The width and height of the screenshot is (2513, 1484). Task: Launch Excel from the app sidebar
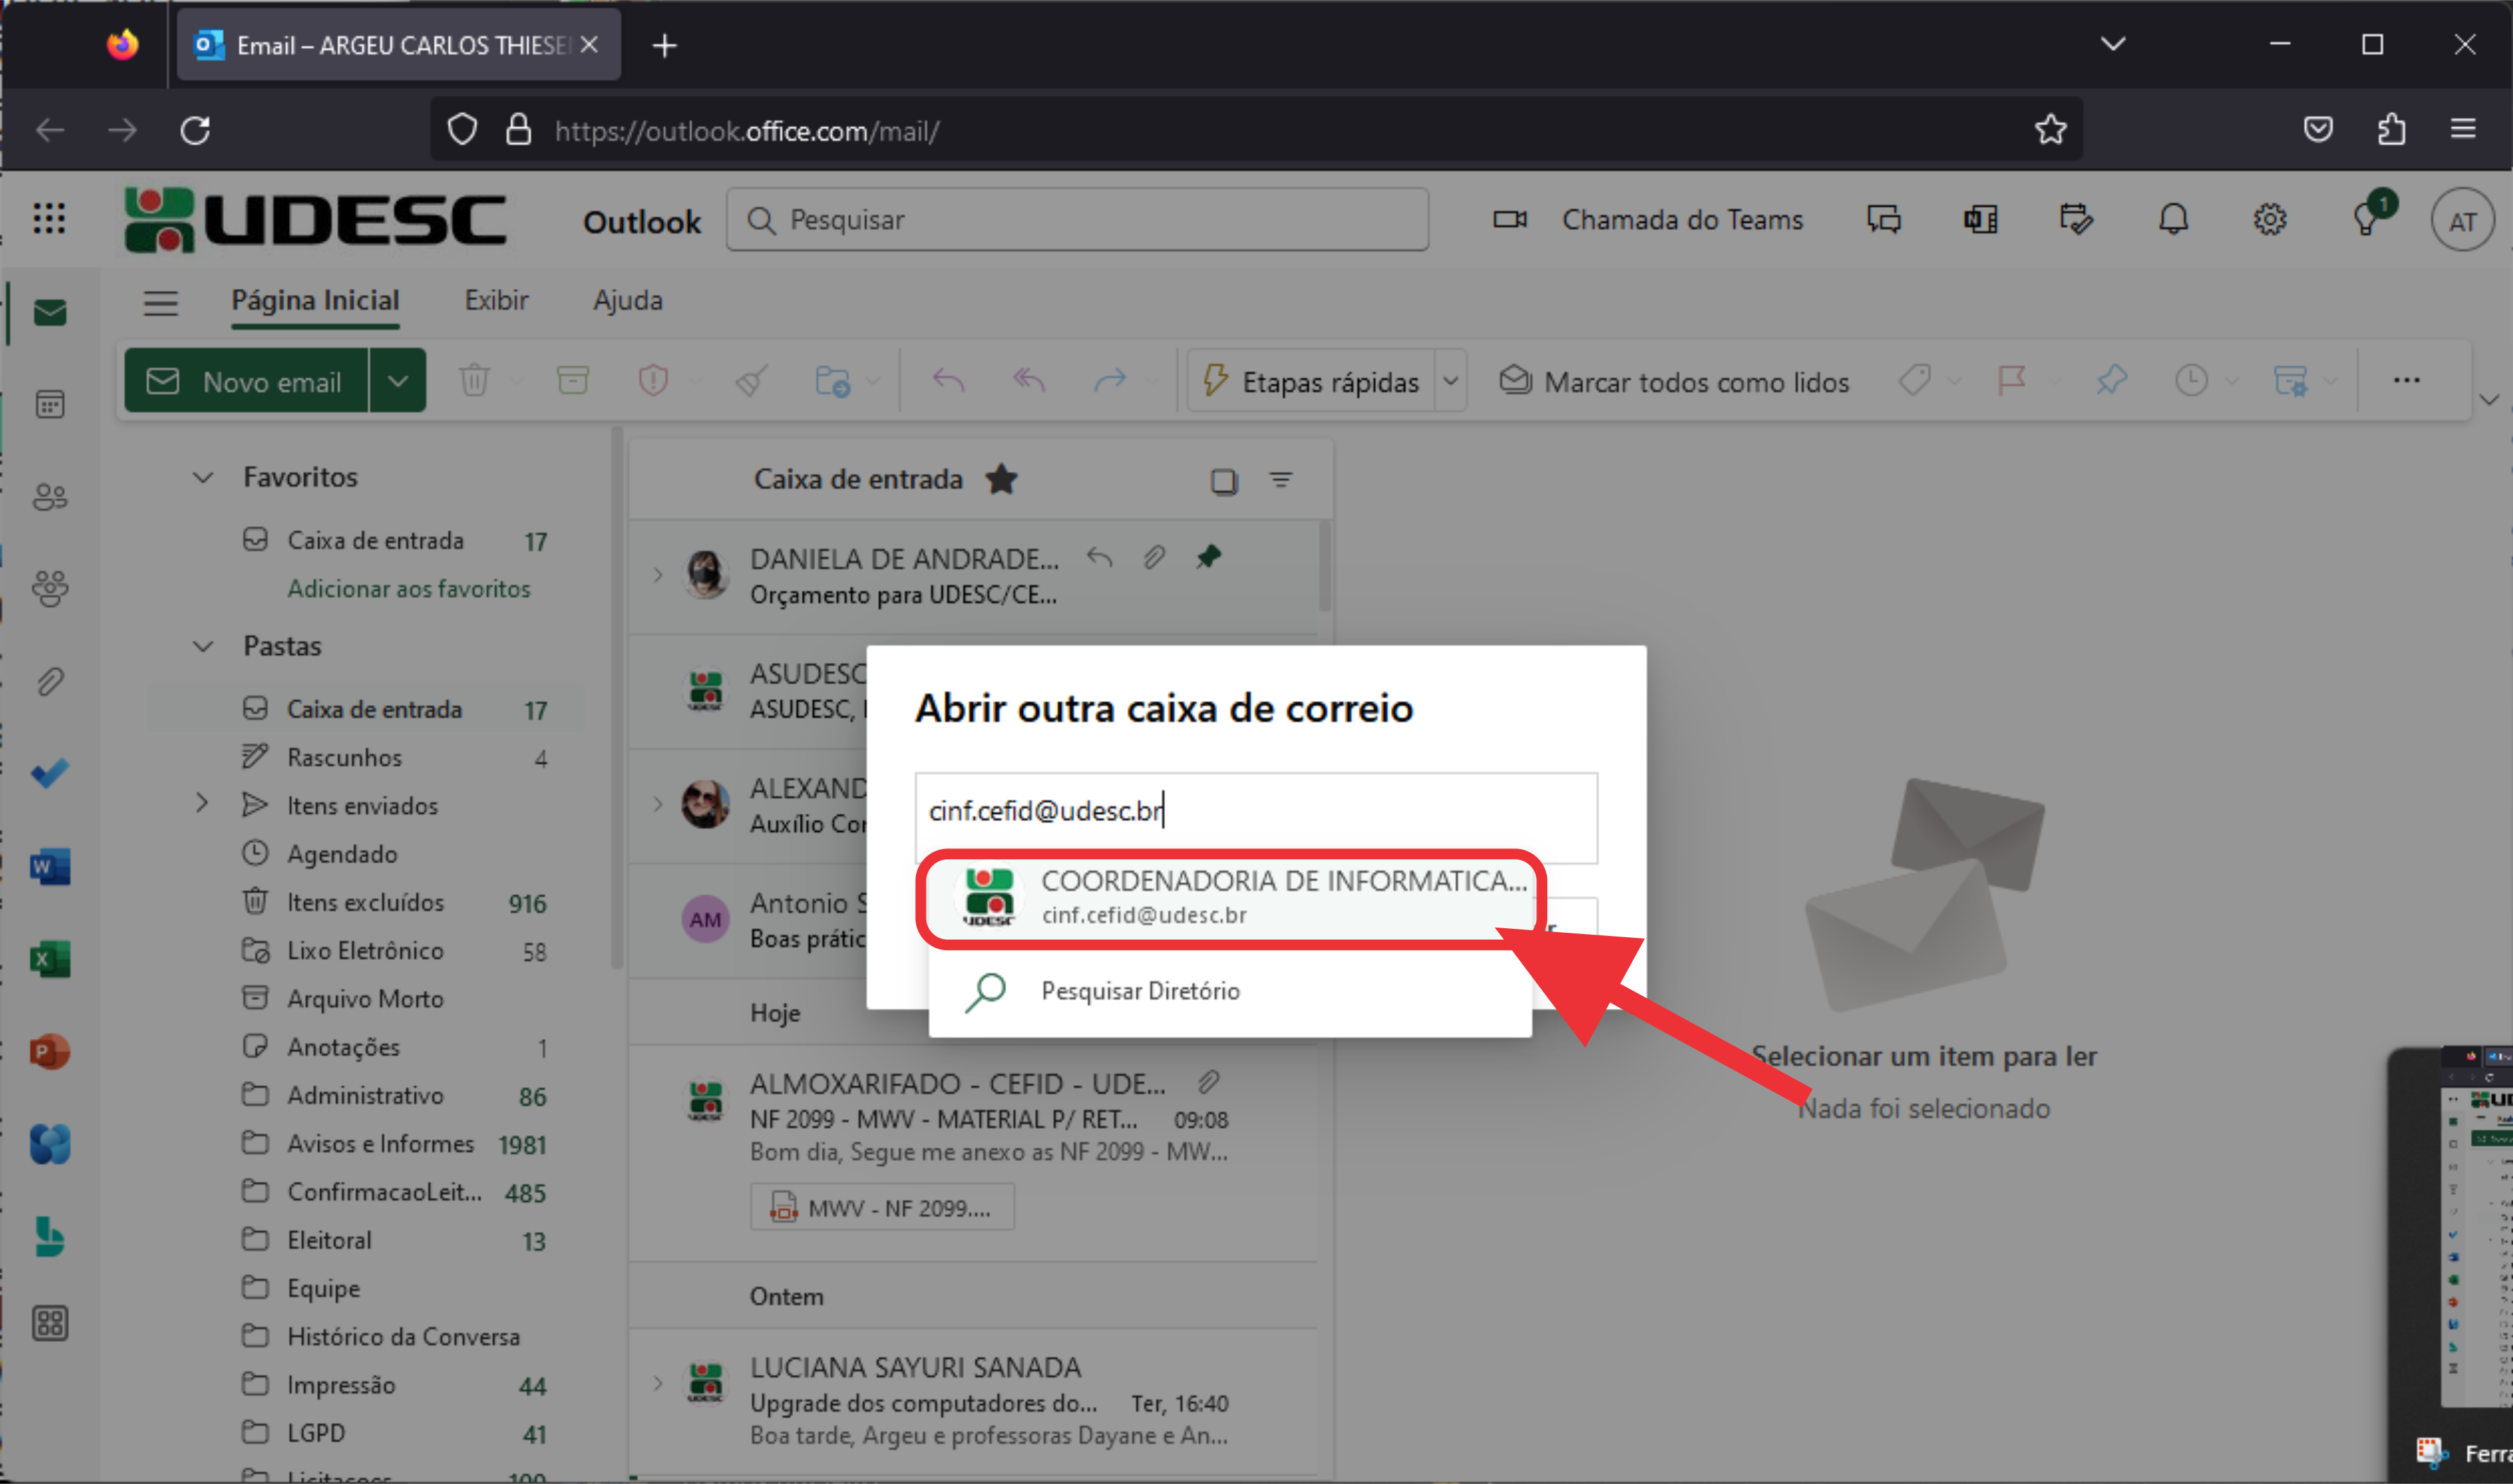(x=50, y=959)
